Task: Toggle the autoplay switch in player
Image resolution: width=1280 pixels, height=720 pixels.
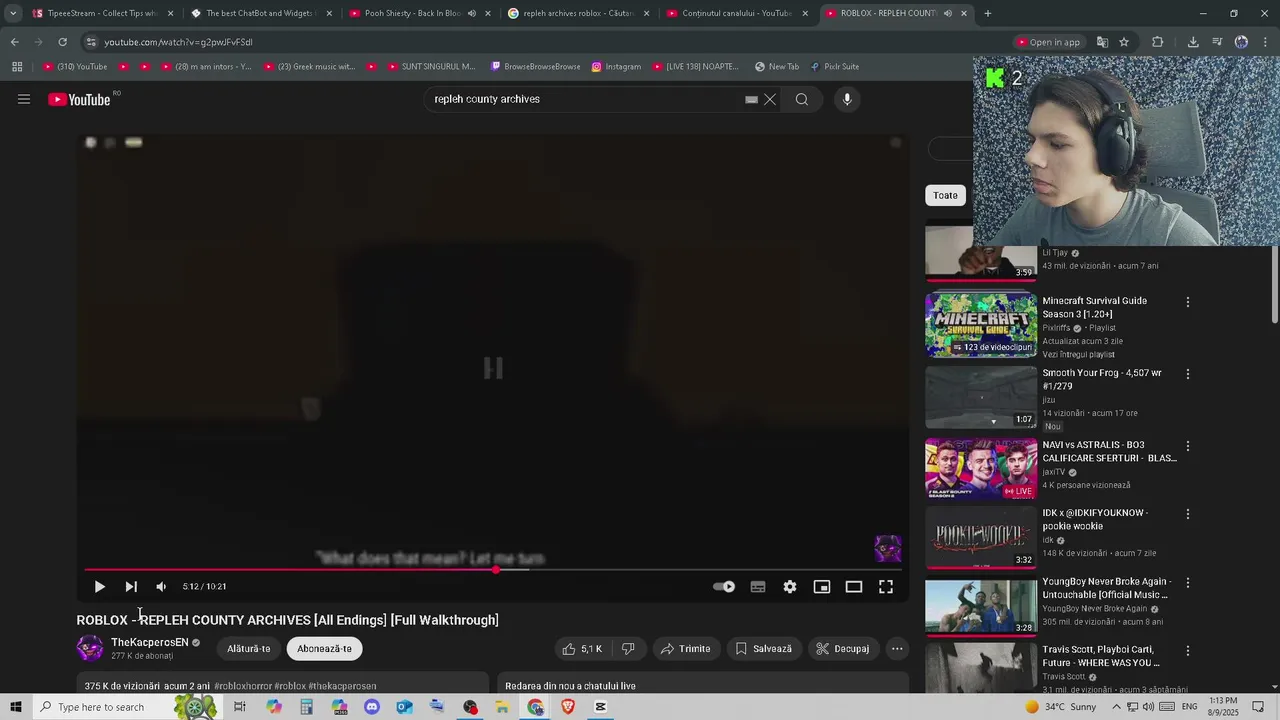Action: pyautogui.click(x=725, y=587)
